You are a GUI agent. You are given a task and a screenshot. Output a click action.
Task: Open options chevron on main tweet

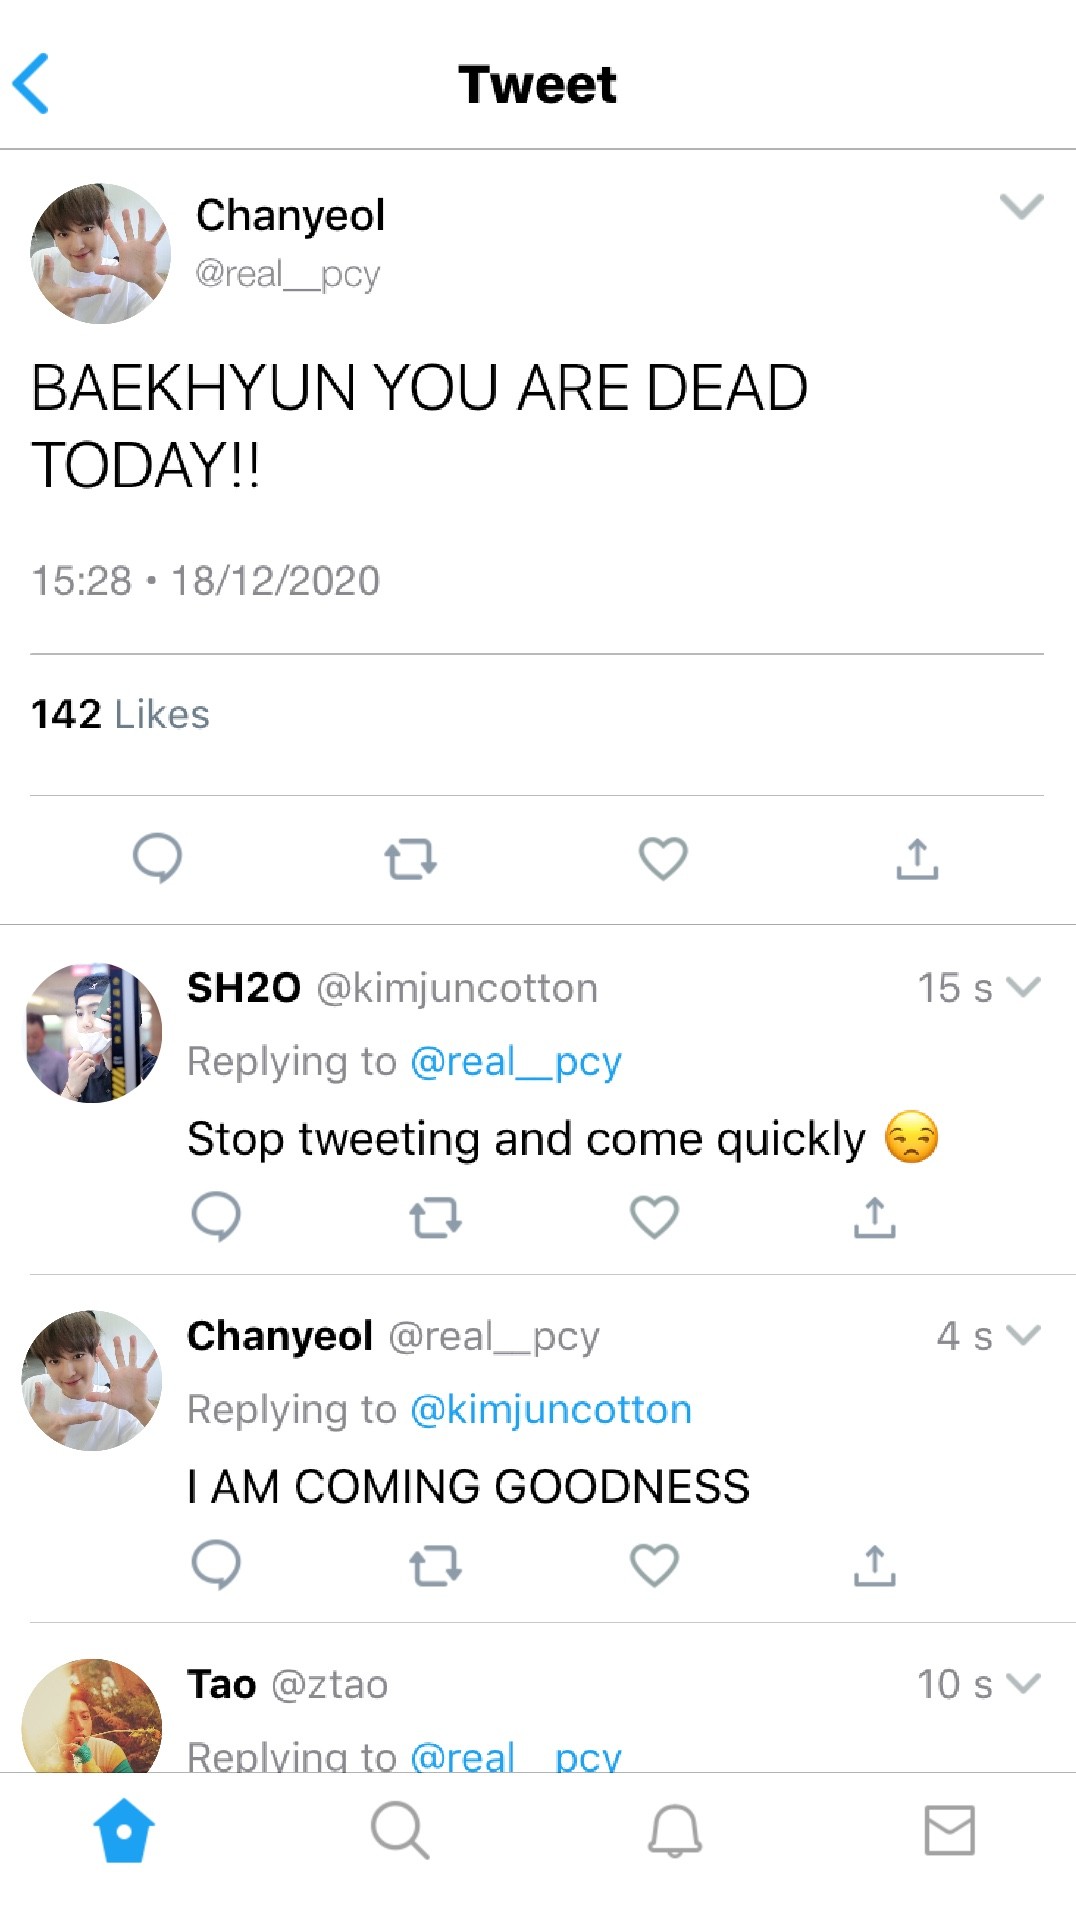(x=1021, y=207)
